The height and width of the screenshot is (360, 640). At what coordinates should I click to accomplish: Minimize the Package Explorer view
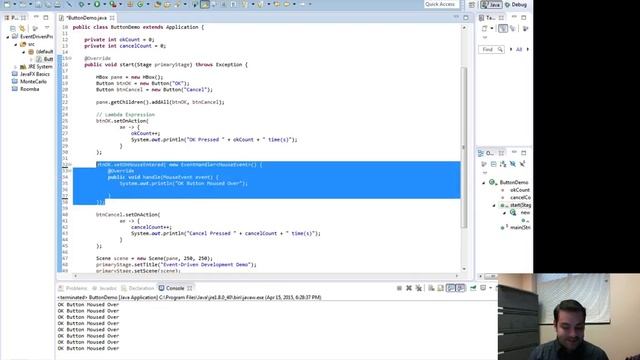click(x=36, y=17)
